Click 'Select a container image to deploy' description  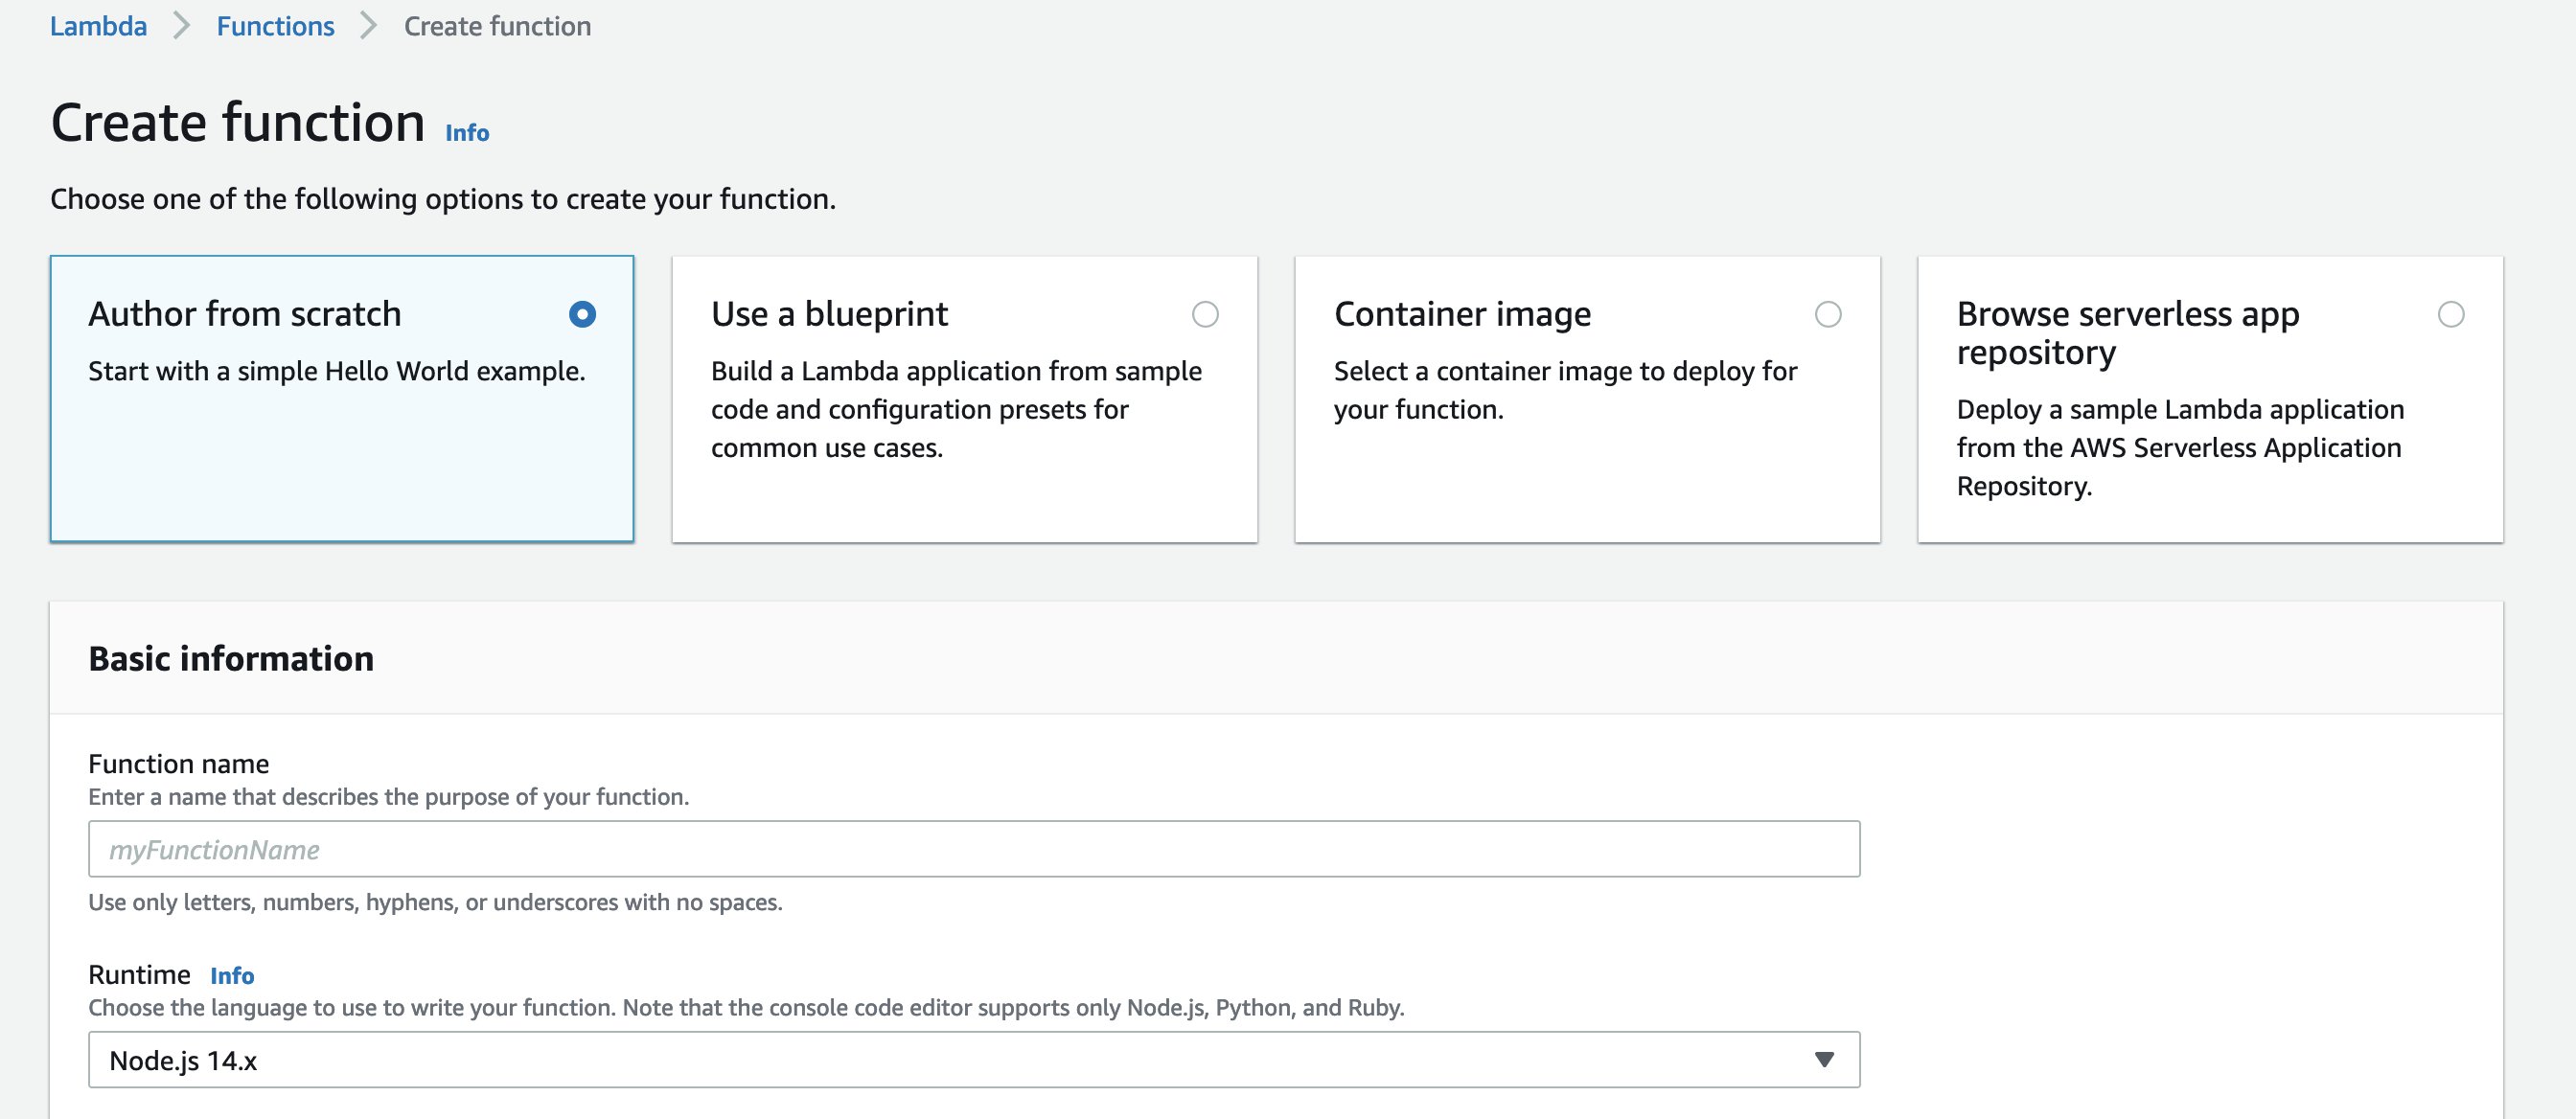tap(1565, 390)
